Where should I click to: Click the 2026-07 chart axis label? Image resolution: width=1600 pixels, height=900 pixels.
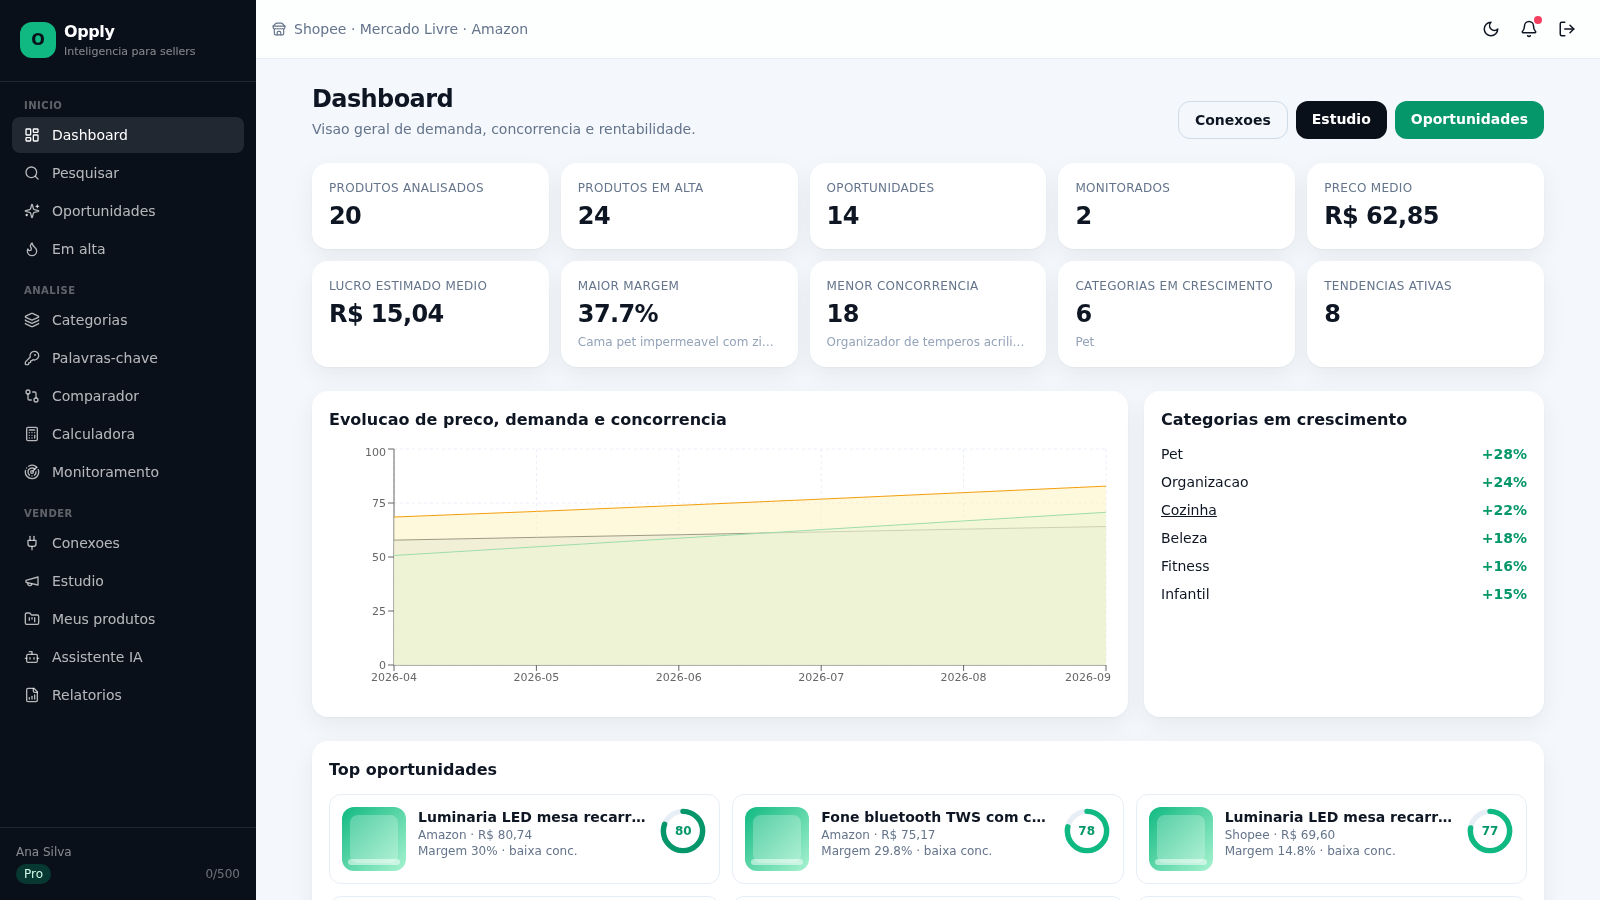tap(821, 677)
